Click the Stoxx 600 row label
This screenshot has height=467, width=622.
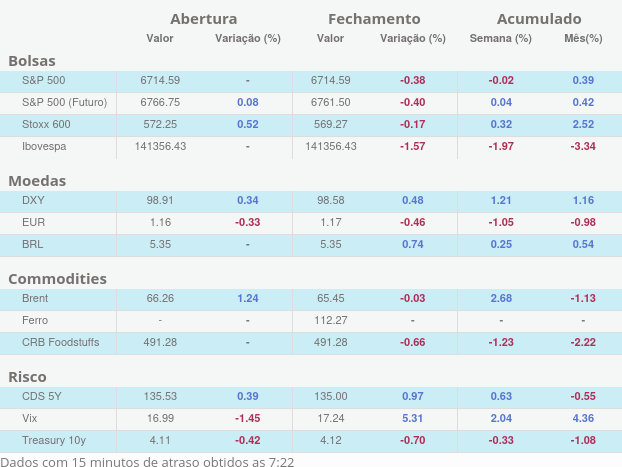[x=46, y=124]
